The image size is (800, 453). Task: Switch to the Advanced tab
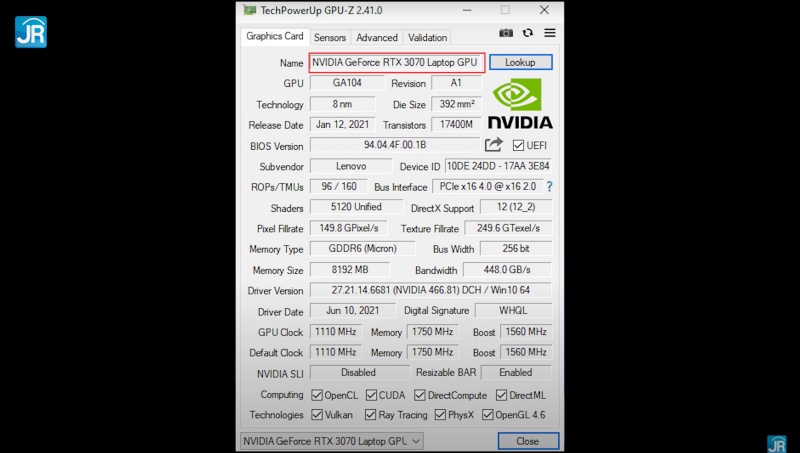point(377,37)
